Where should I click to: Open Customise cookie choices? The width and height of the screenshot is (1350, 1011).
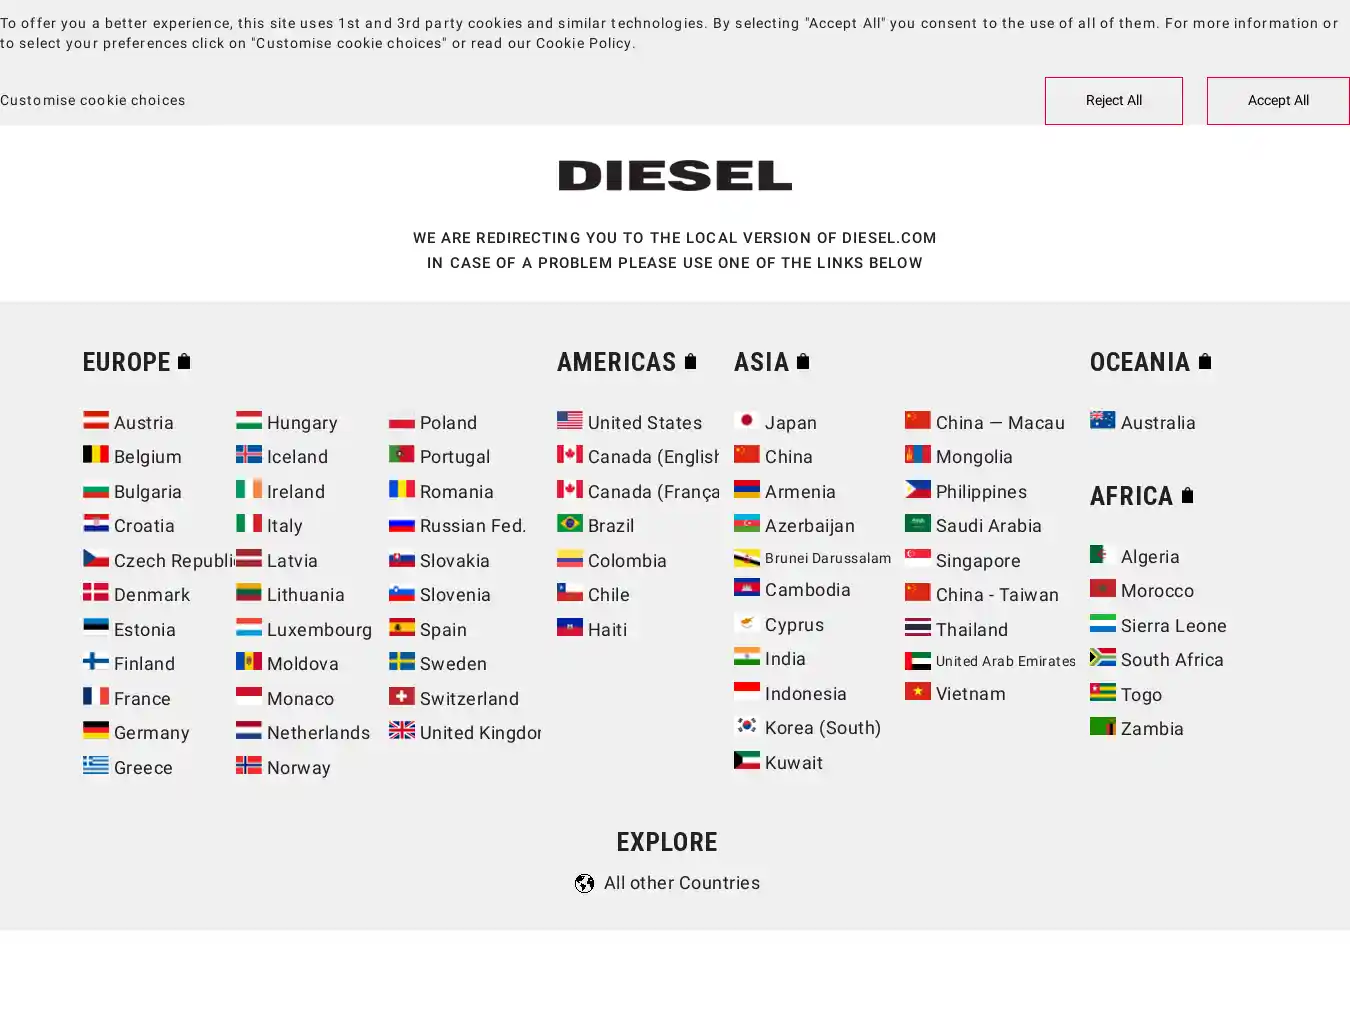click(x=93, y=100)
